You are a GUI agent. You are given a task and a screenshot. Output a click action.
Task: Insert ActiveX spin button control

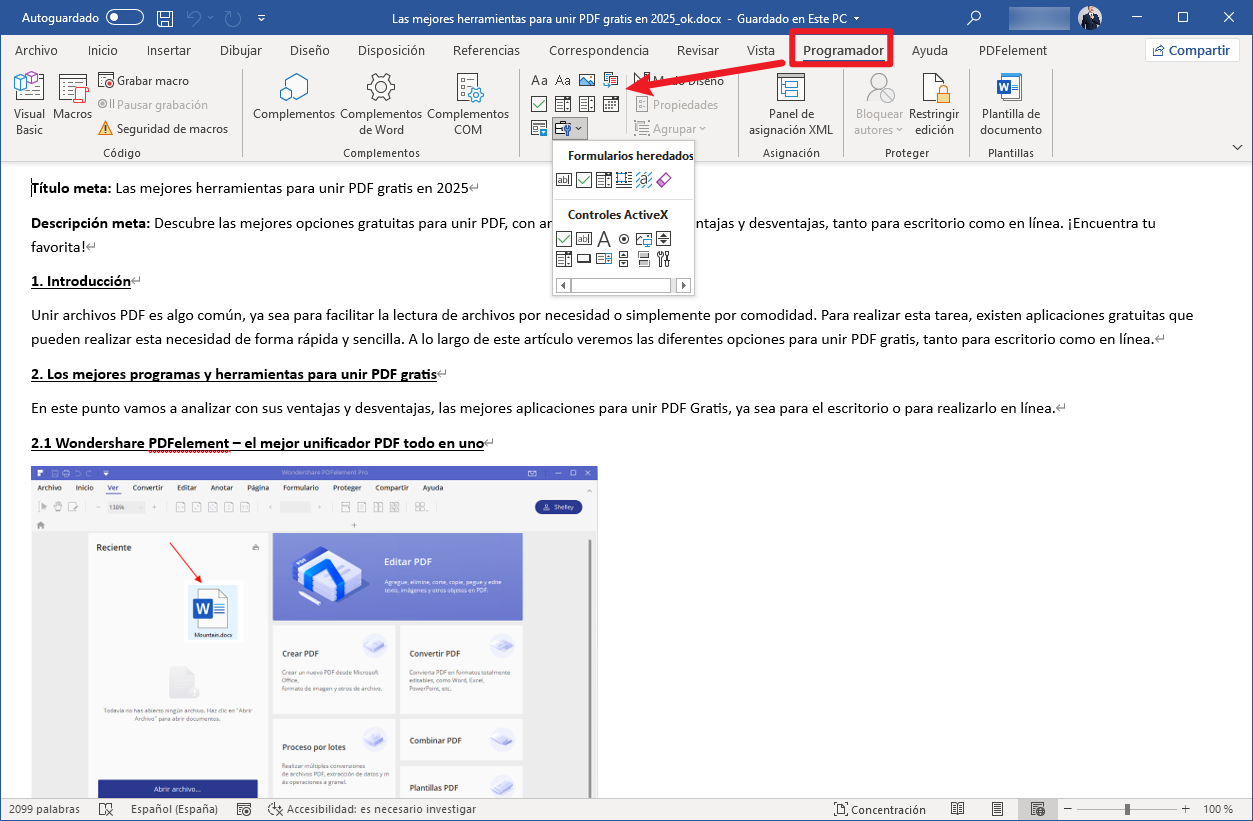tap(664, 238)
